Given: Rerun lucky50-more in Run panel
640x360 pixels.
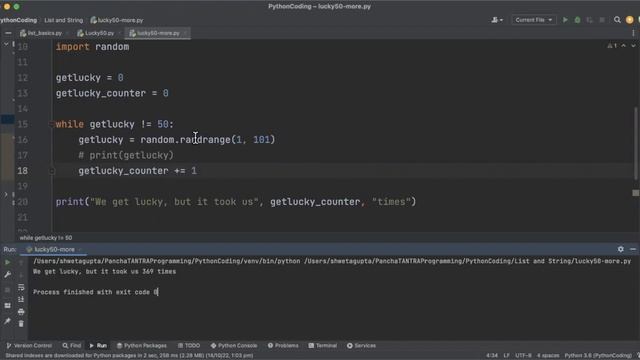Looking at the screenshot, I should pos(7,262).
